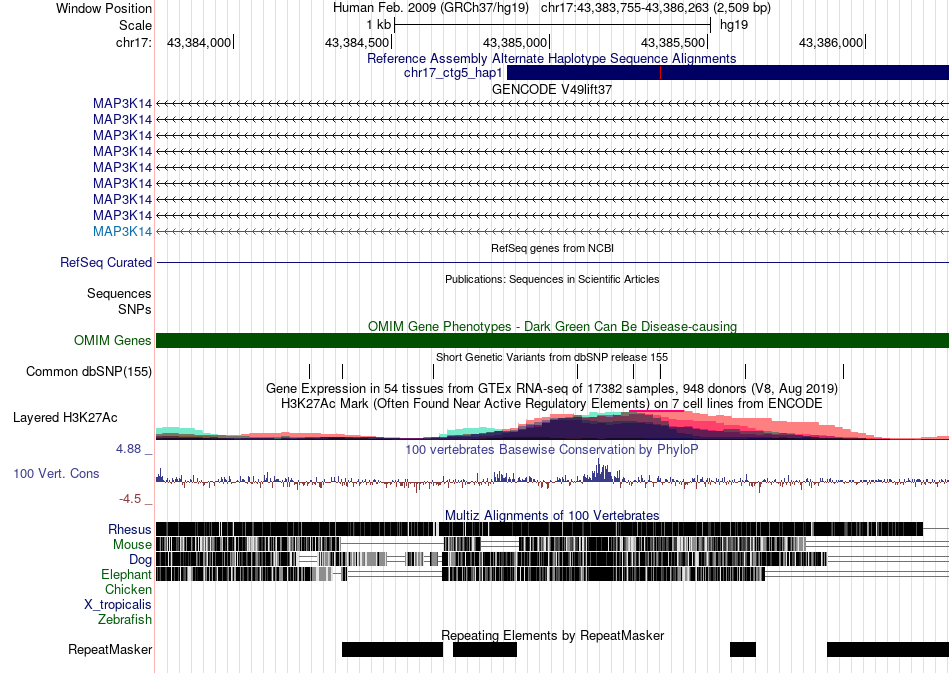Click the -4.5 conservation scale value
Viewport: 950px width, 673px height.
pyautogui.click(x=130, y=499)
